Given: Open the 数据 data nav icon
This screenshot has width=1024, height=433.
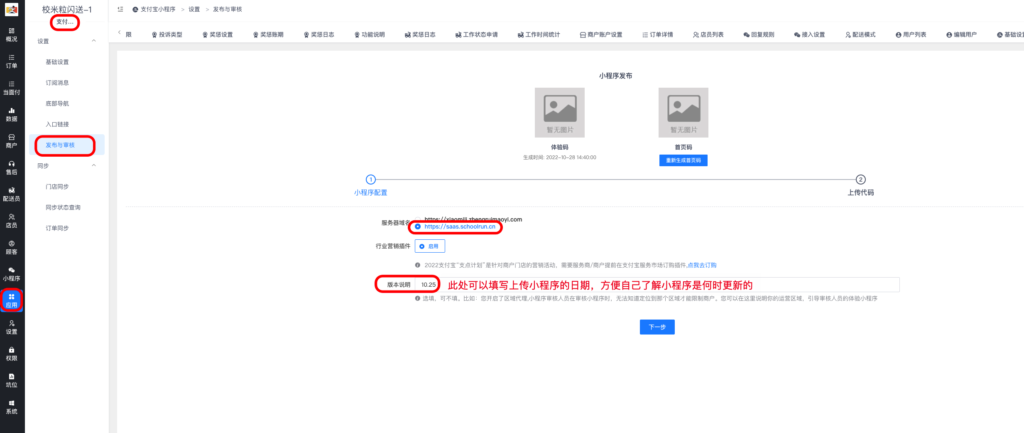Looking at the screenshot, I should (12, 114).
